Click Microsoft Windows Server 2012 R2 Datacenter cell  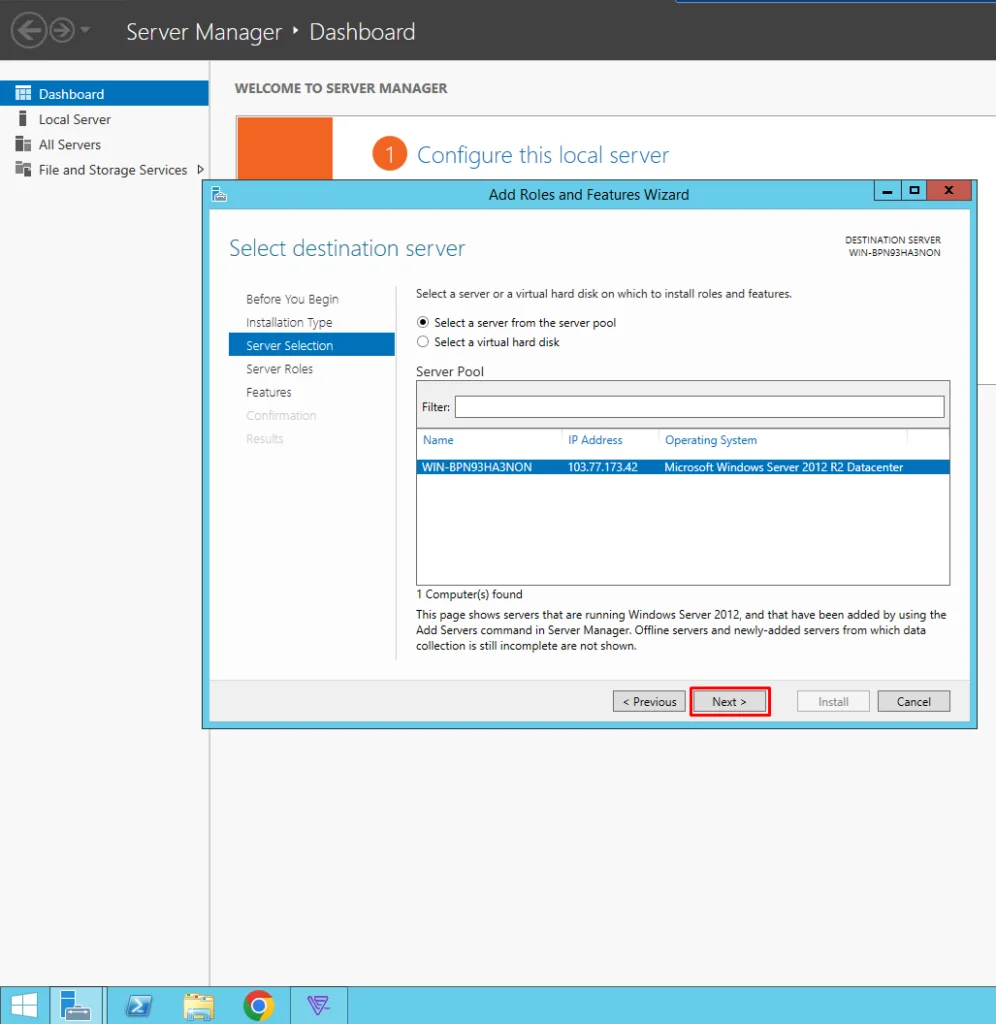[x=783, y=467]
